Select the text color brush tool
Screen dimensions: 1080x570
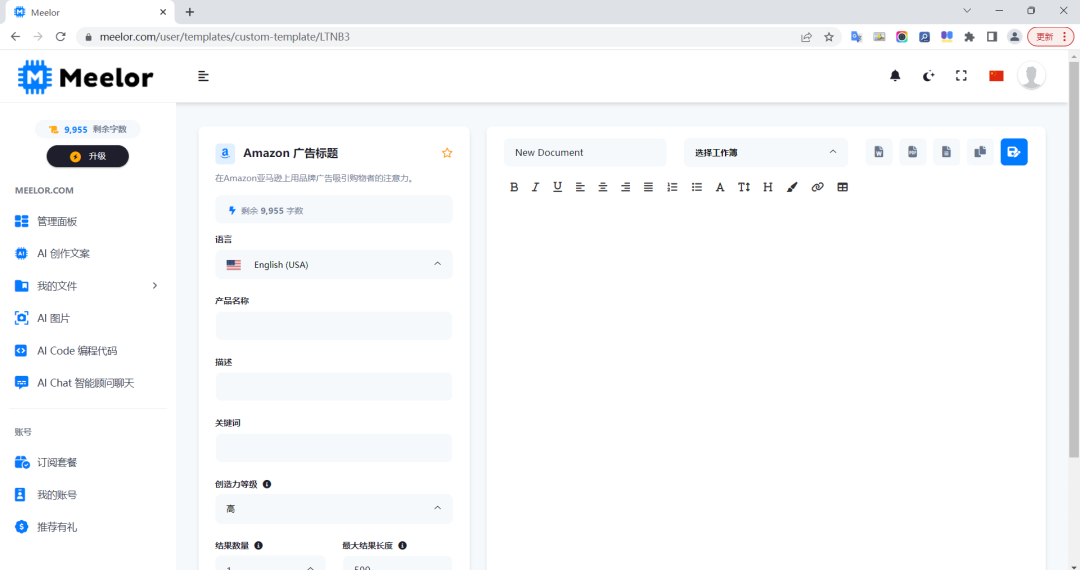click(x=792, y=187)
